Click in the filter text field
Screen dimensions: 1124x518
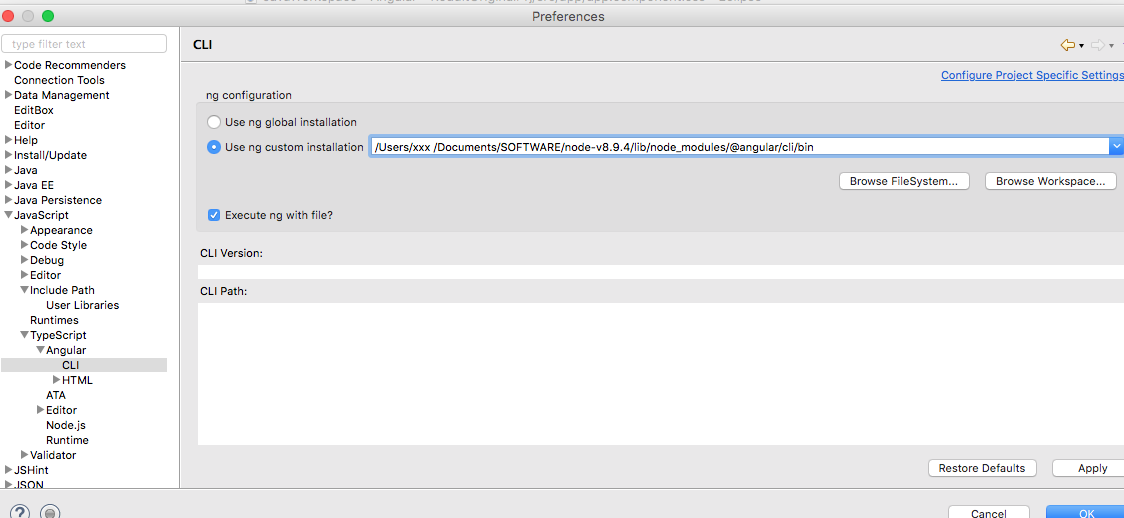click(x=85, y=44)
